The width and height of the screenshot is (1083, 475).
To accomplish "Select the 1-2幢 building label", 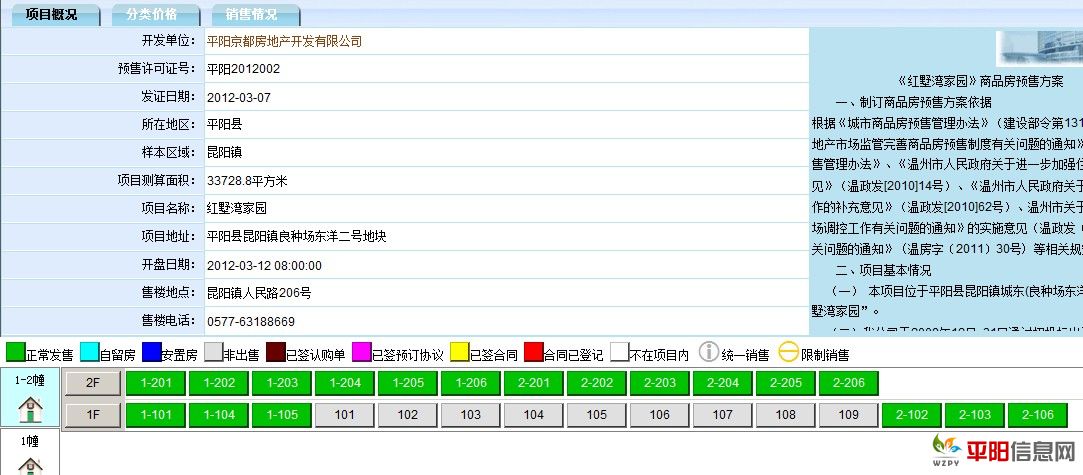I will pos(29,380).
